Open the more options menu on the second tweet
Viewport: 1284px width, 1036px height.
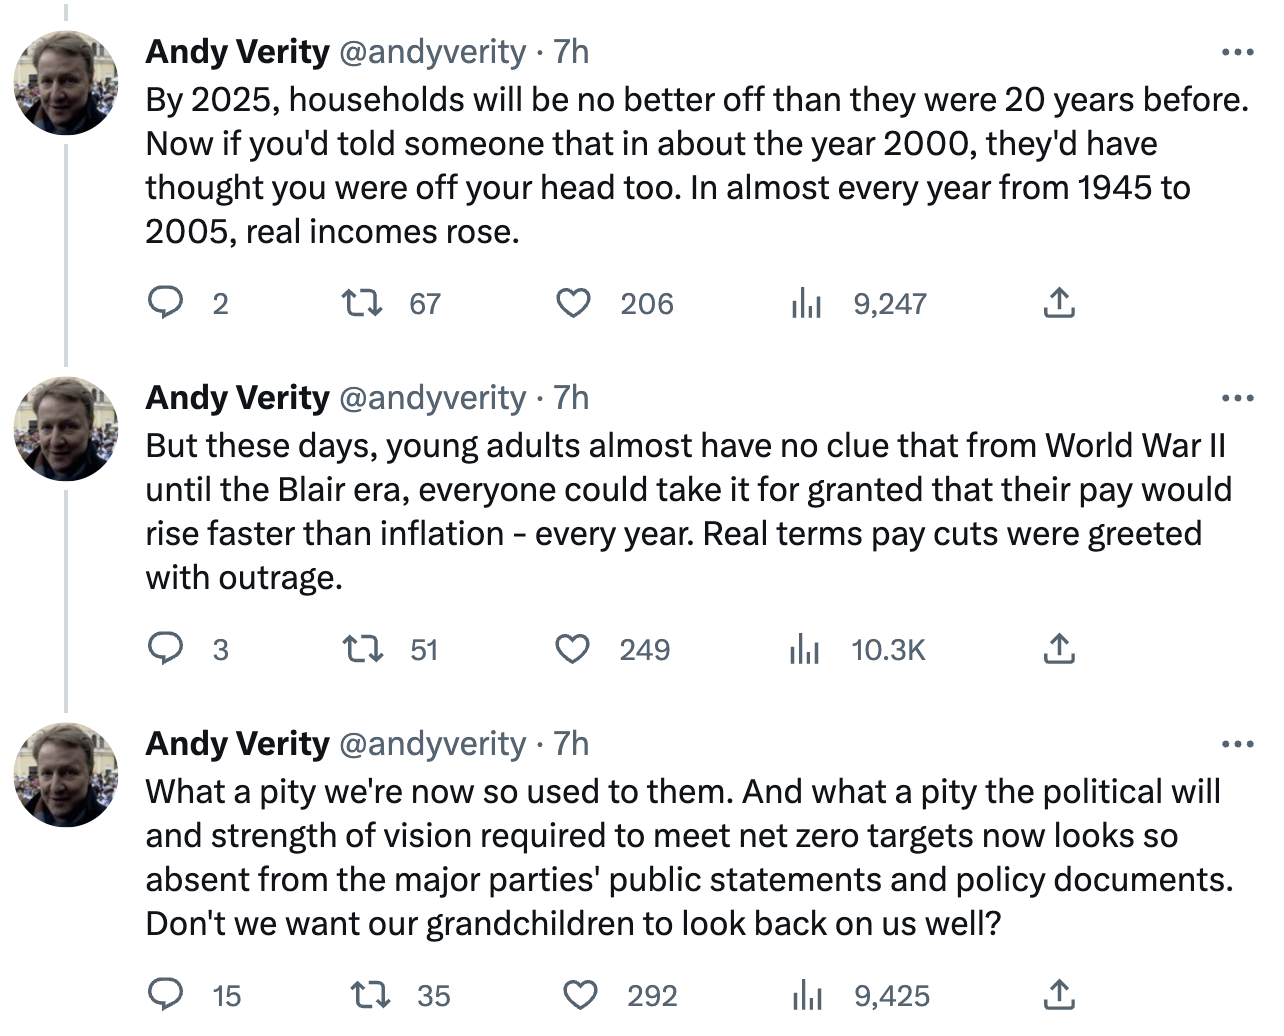click(x=1240, y=396)
